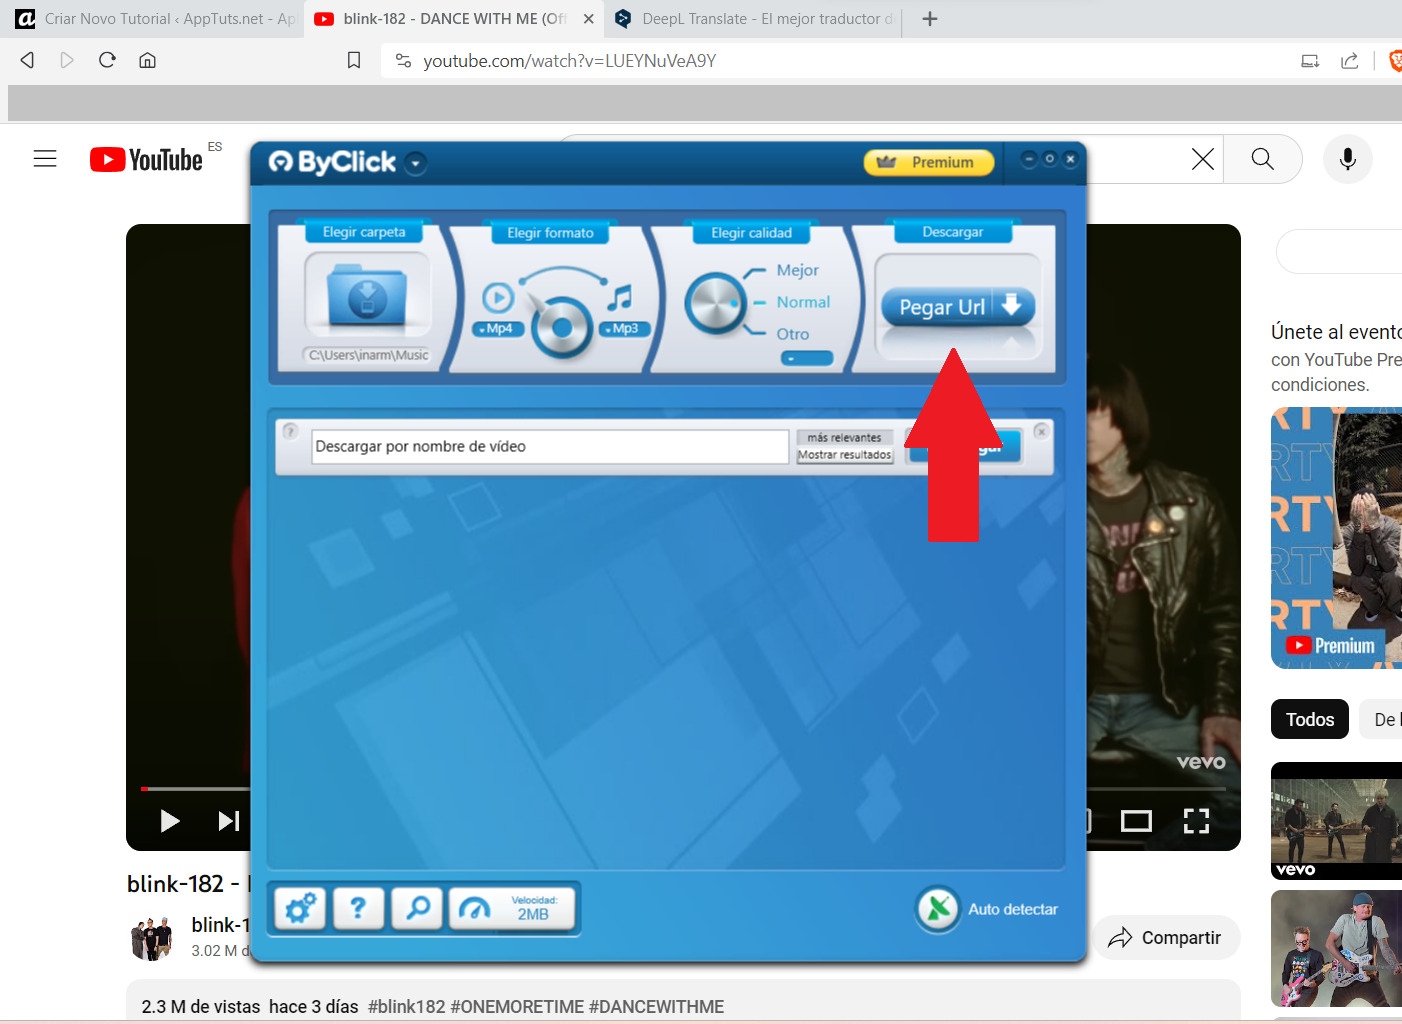Bookmark this page
This screenshot has height=1024, width=1402.
tap(354, 60)
